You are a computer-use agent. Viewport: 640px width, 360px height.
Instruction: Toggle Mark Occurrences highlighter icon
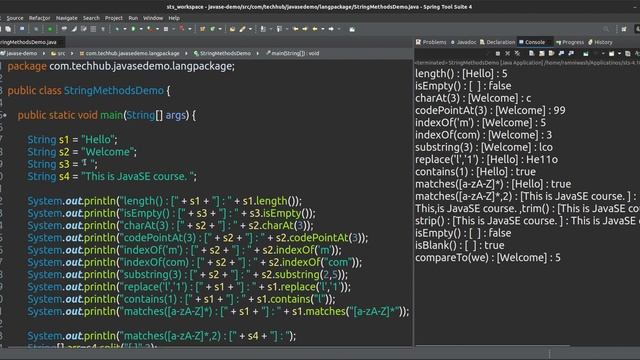click(74, 29)
